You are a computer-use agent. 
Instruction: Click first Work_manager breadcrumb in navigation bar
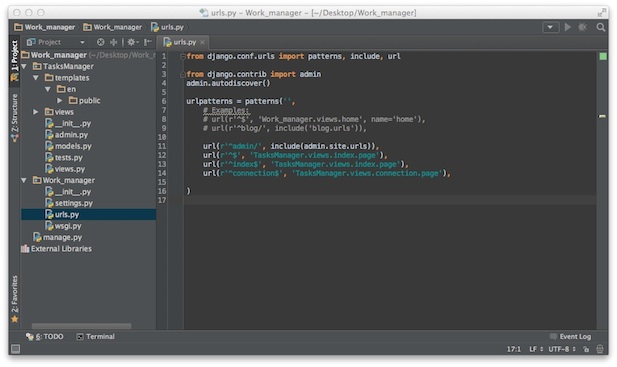[x=44, y=27]
